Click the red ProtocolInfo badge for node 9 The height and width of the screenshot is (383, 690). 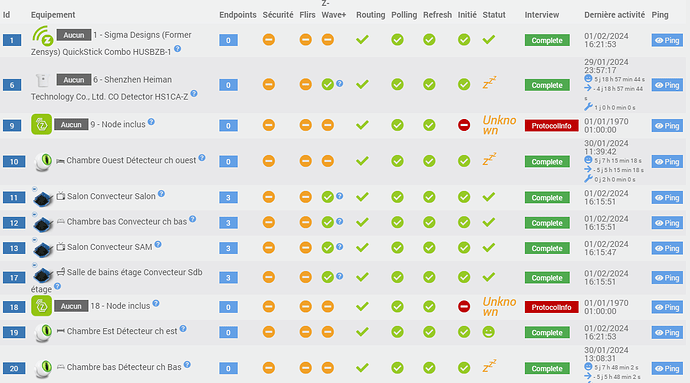551,126
